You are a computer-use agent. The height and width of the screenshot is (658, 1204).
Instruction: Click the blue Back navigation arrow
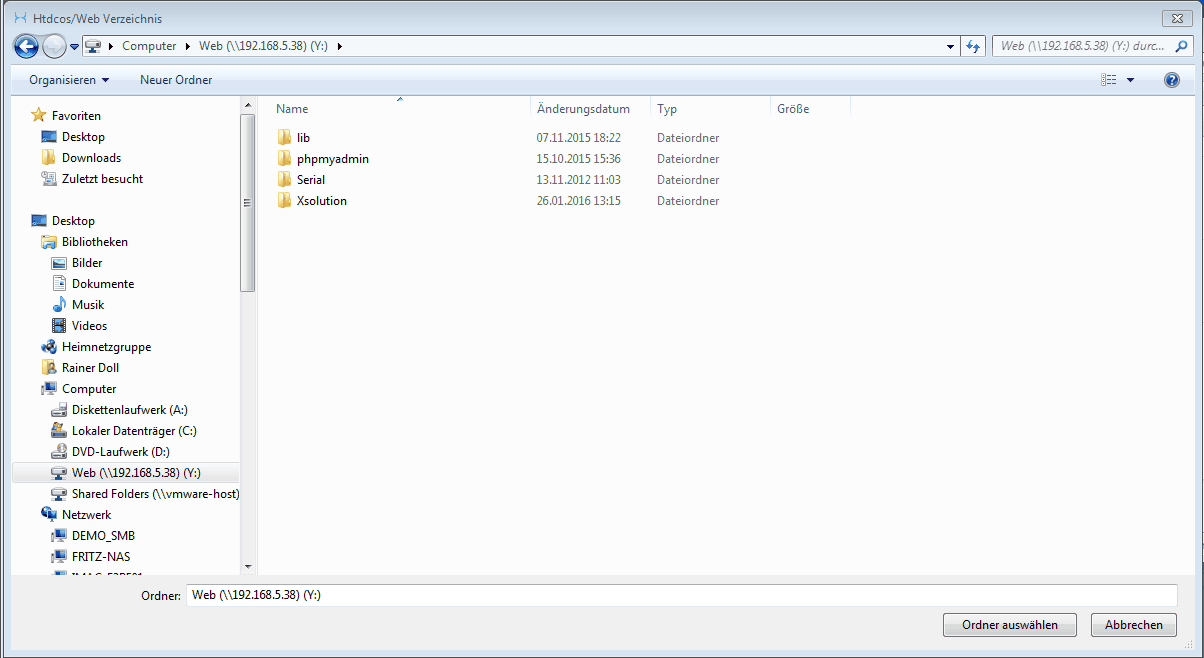coord(26,46)
